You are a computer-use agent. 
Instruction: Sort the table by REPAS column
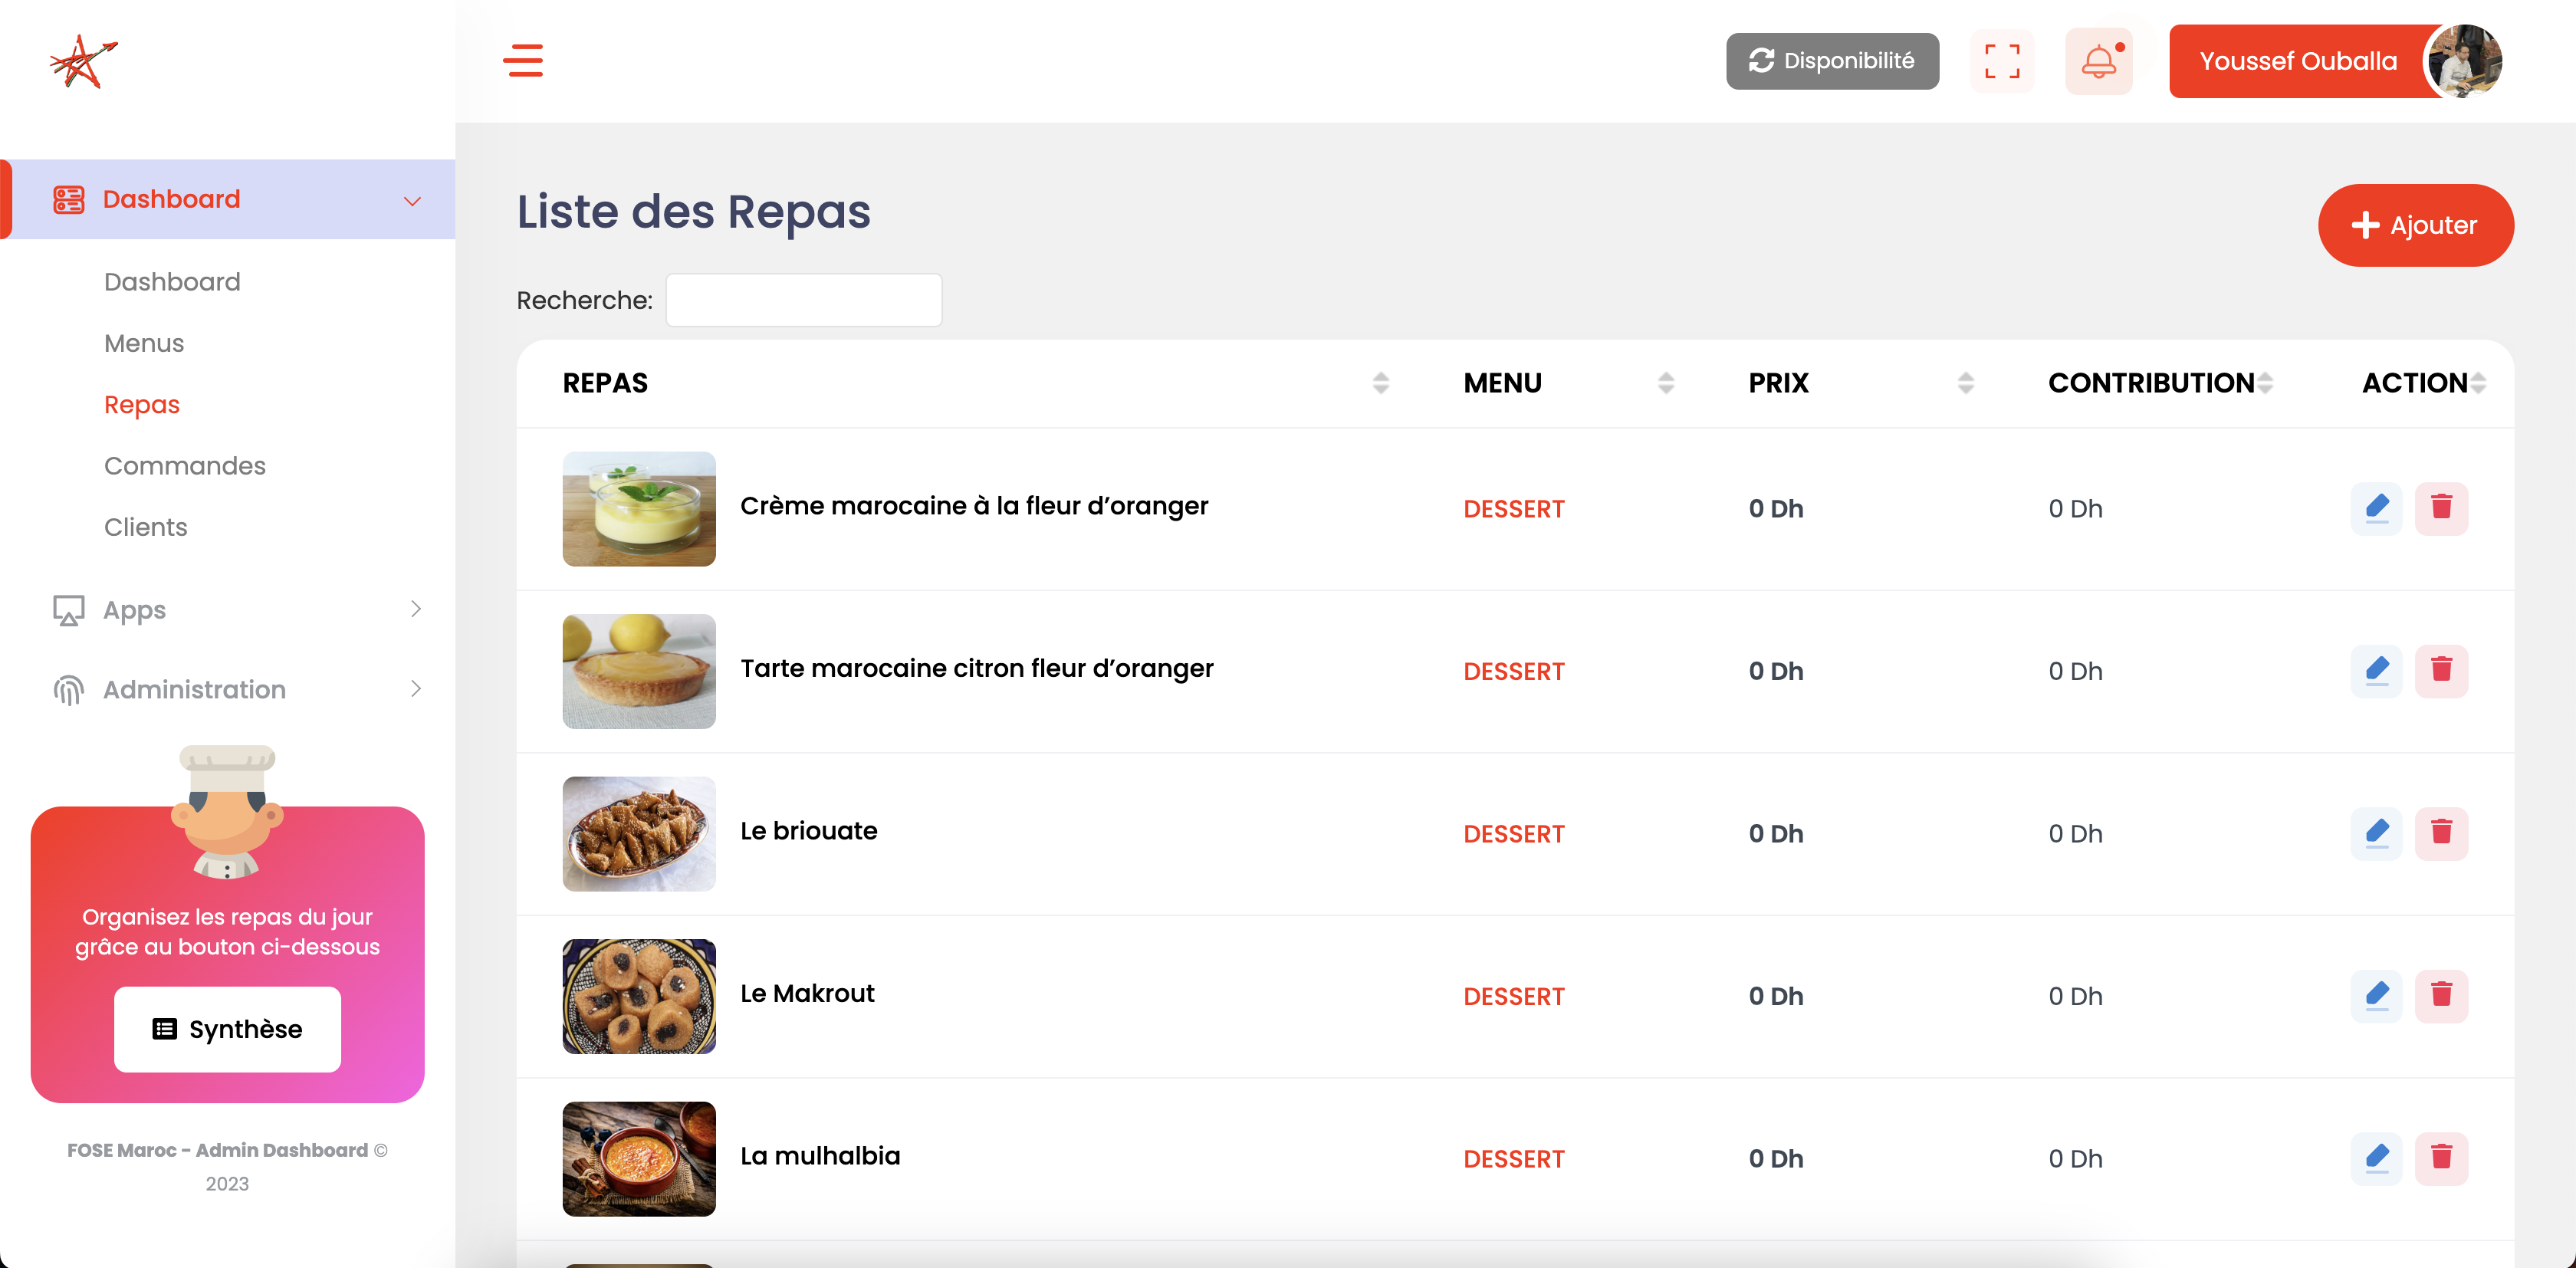click(1381, 383)
